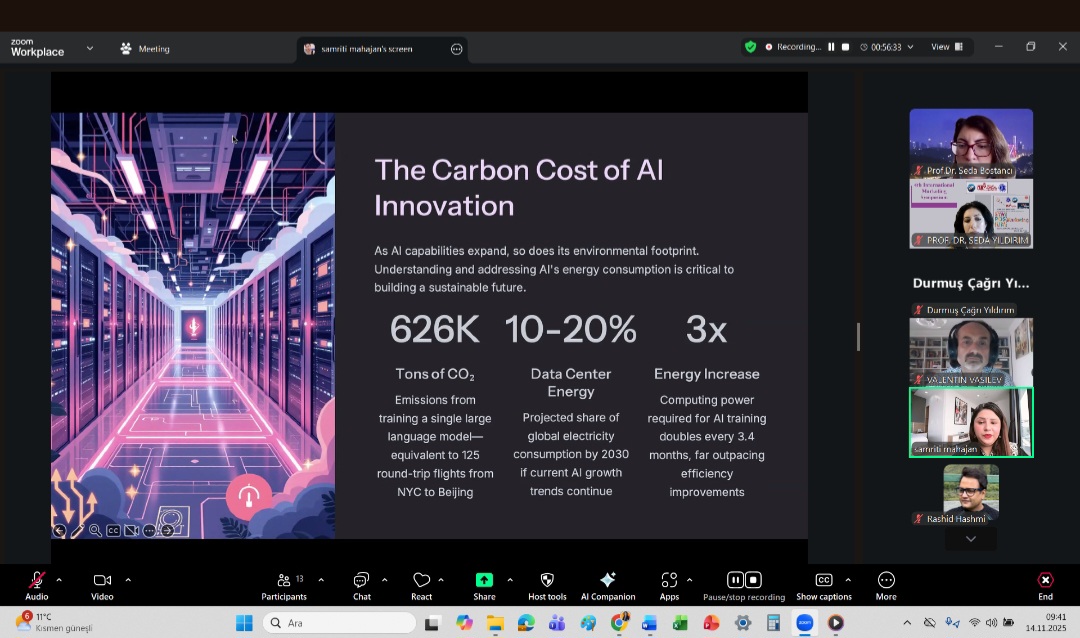Open the View layout menu
The height and width of the screenshot is (638, 1080).
(x=946, y=47)
